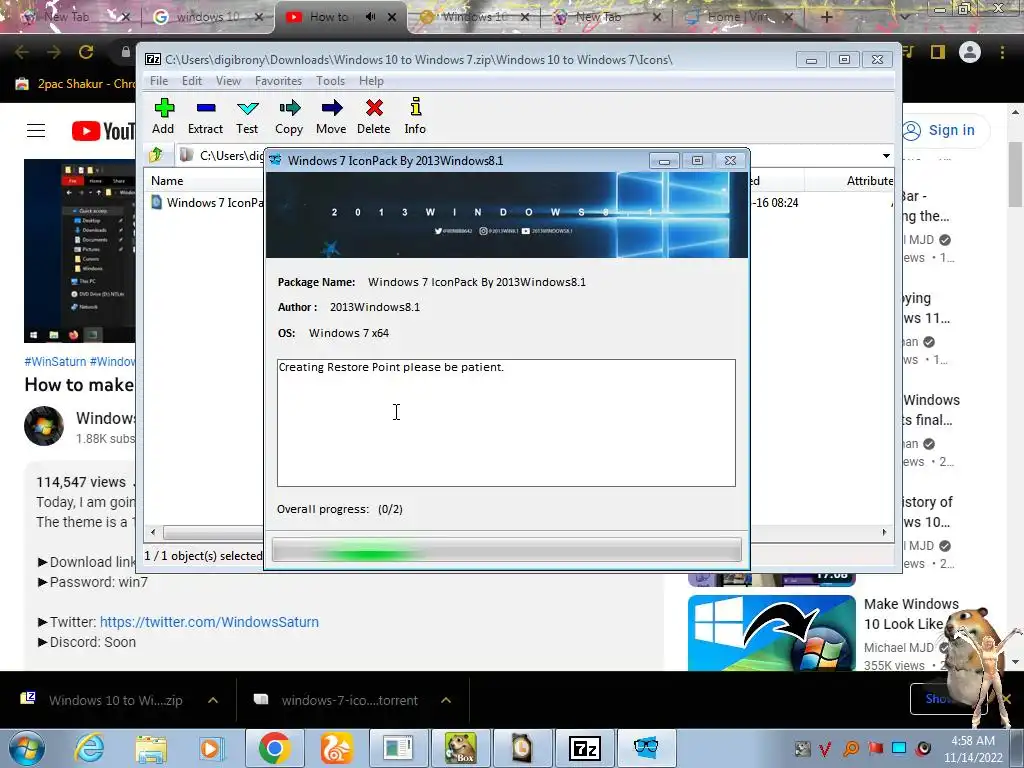Click the YouTube video player
Viewport: 1024px width, 768px height.
[x=80, y=251]
